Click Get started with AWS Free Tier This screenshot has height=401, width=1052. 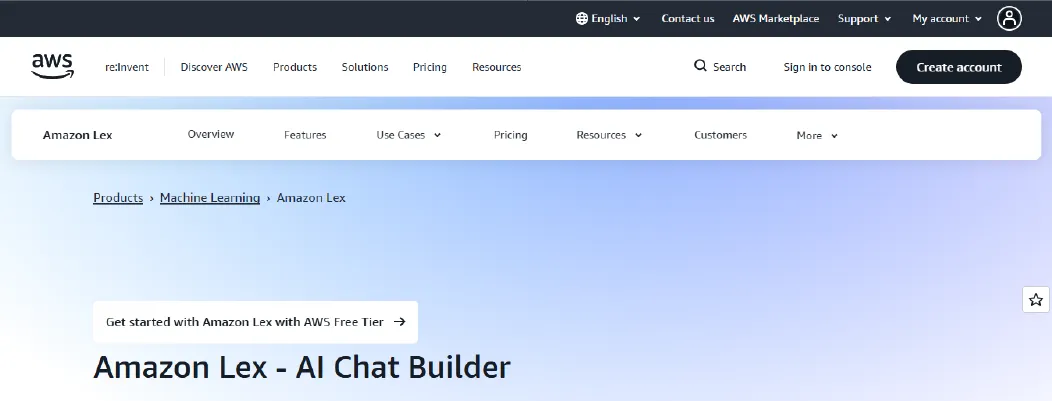coord(256,322)
